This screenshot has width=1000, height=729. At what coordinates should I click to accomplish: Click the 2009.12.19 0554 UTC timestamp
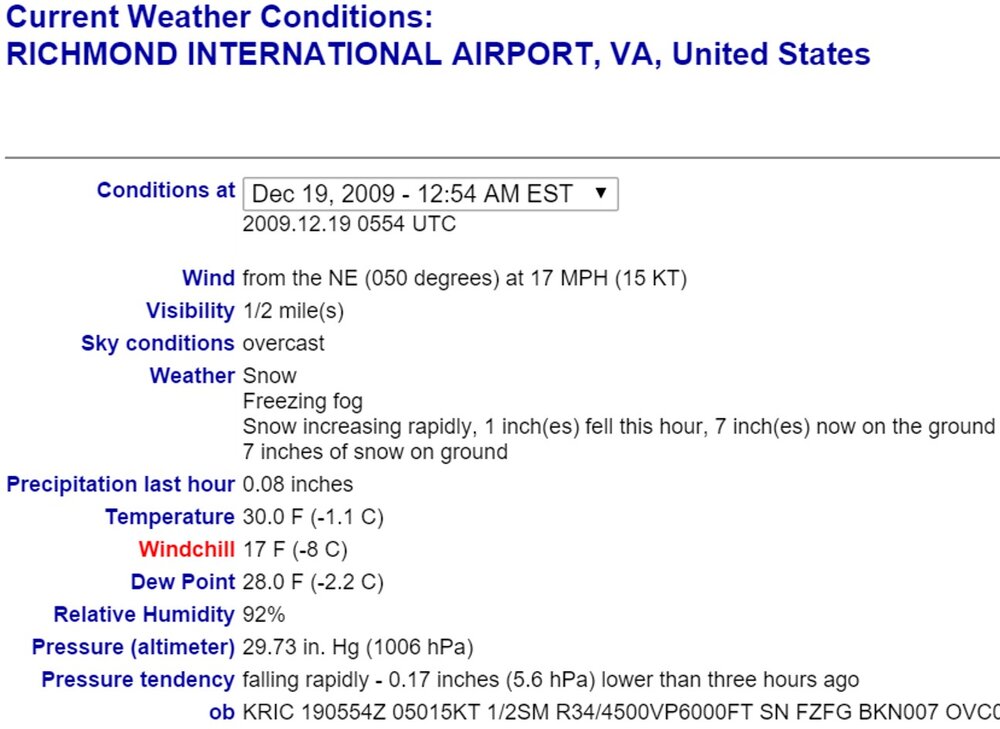pos(349,224)
